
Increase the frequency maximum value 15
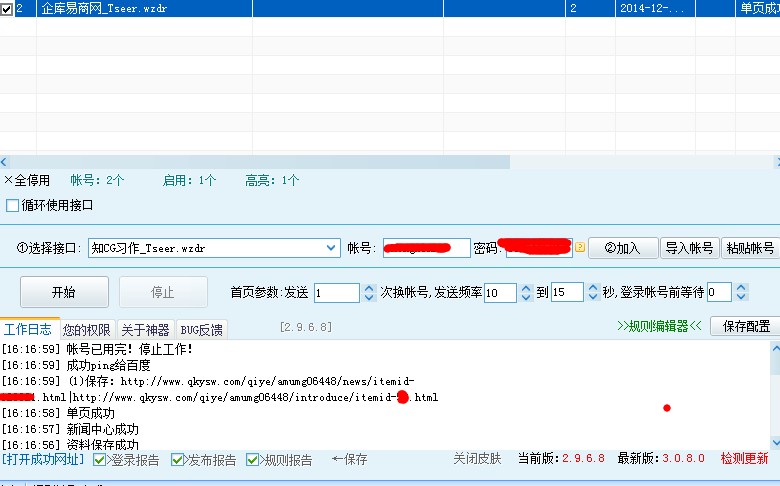click(593, 288)
